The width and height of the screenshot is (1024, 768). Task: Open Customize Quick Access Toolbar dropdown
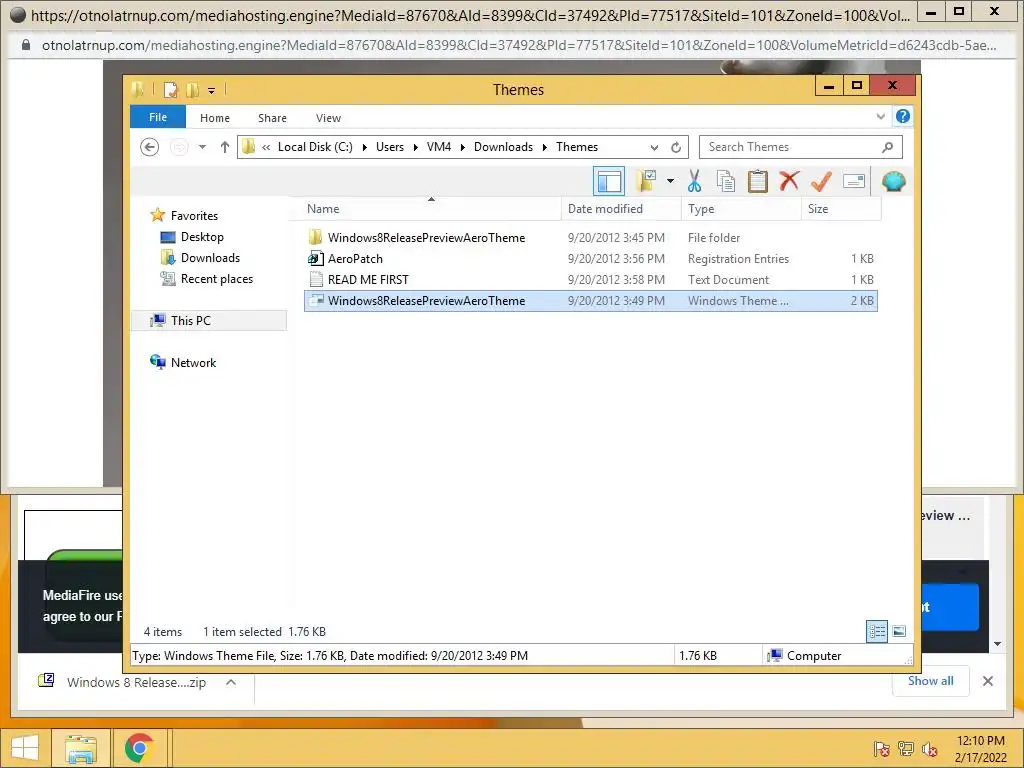(x=211, y=90)
